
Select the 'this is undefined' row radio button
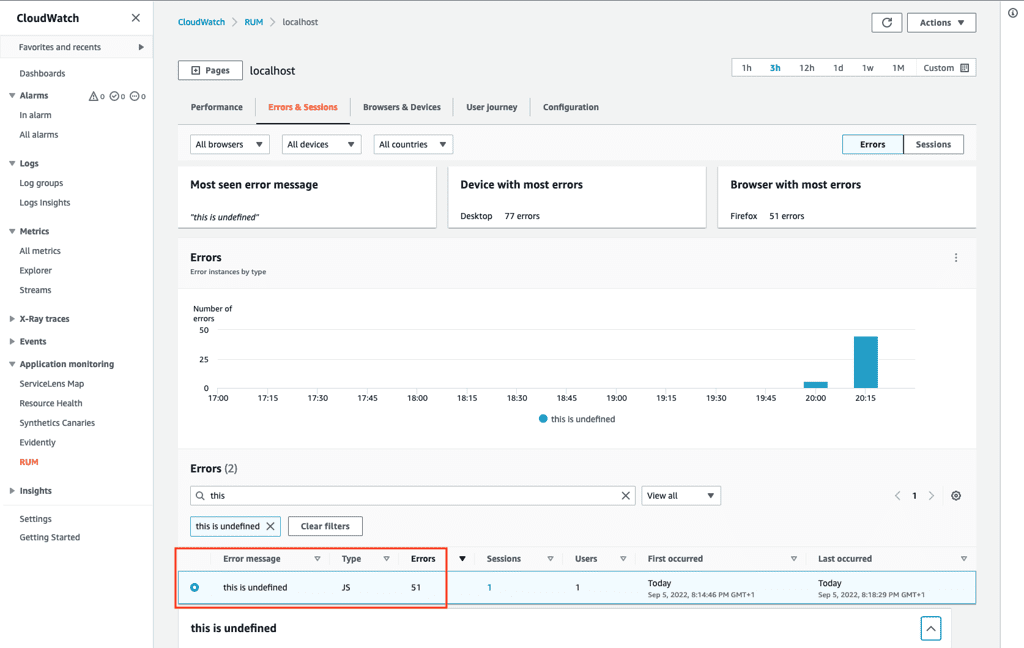coord(195,587)
